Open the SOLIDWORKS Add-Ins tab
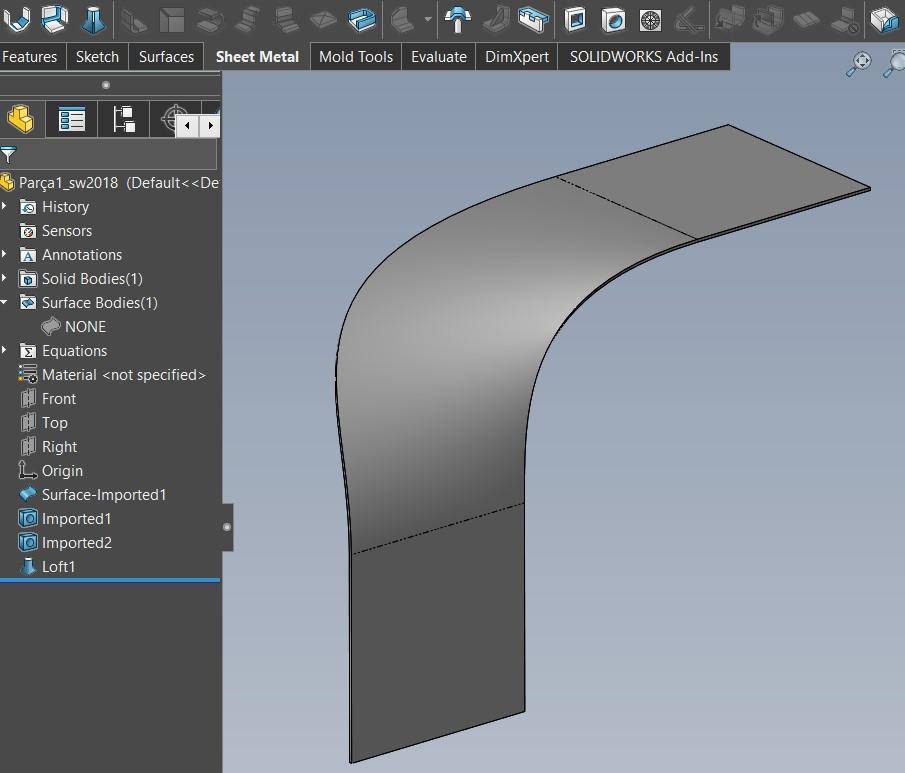 tap(643, 57)
